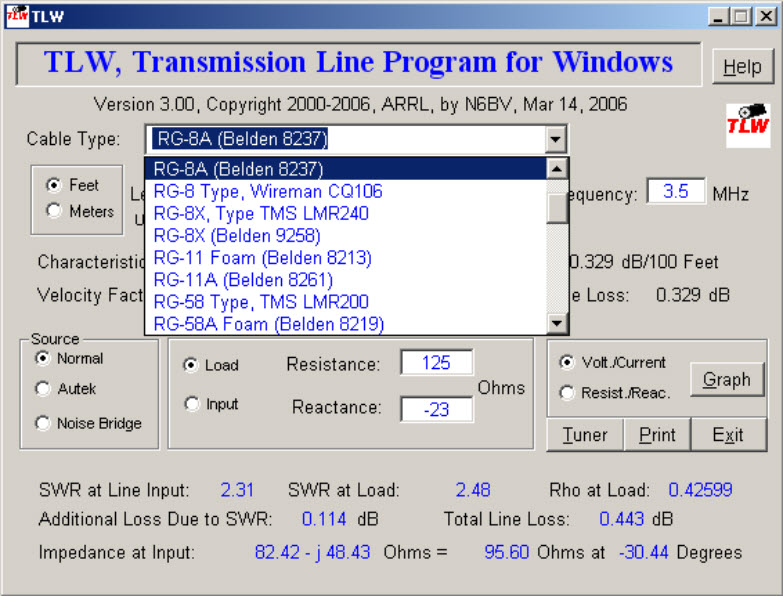This screenshot has height=596, width=783.
Task: Open the Help button
Action: click(743, 66)
